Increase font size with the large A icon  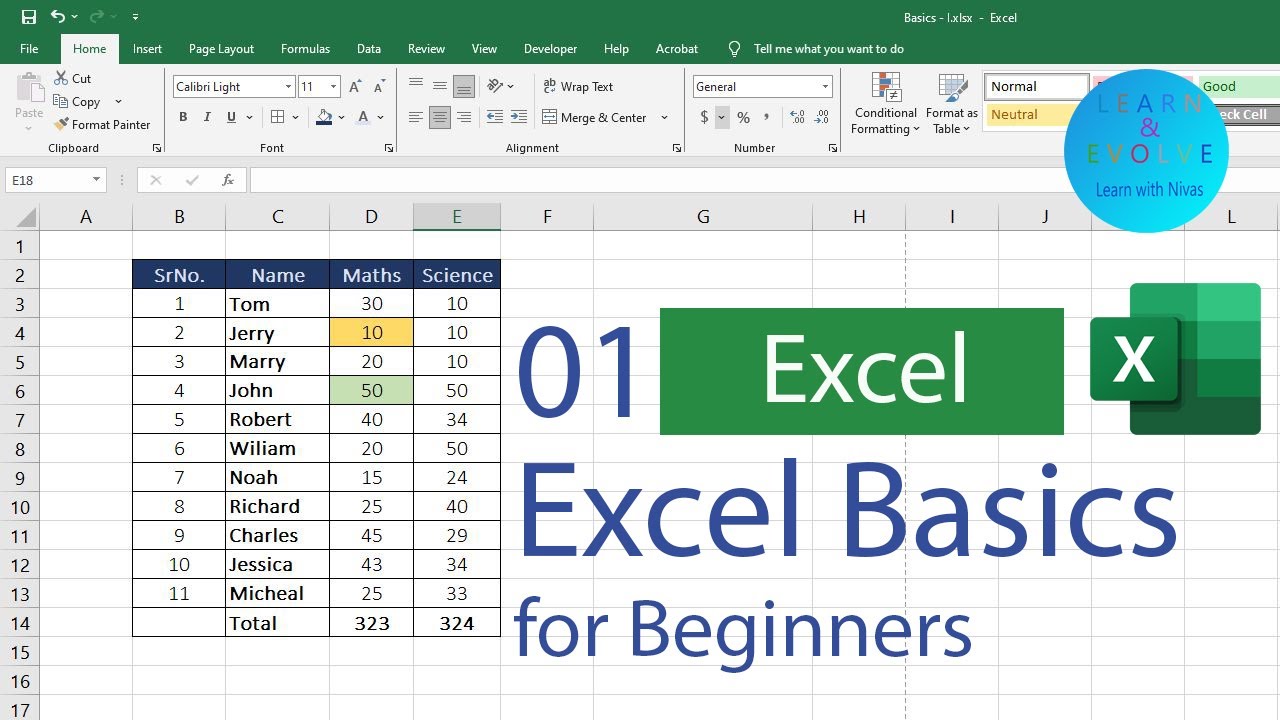point(356,87)
